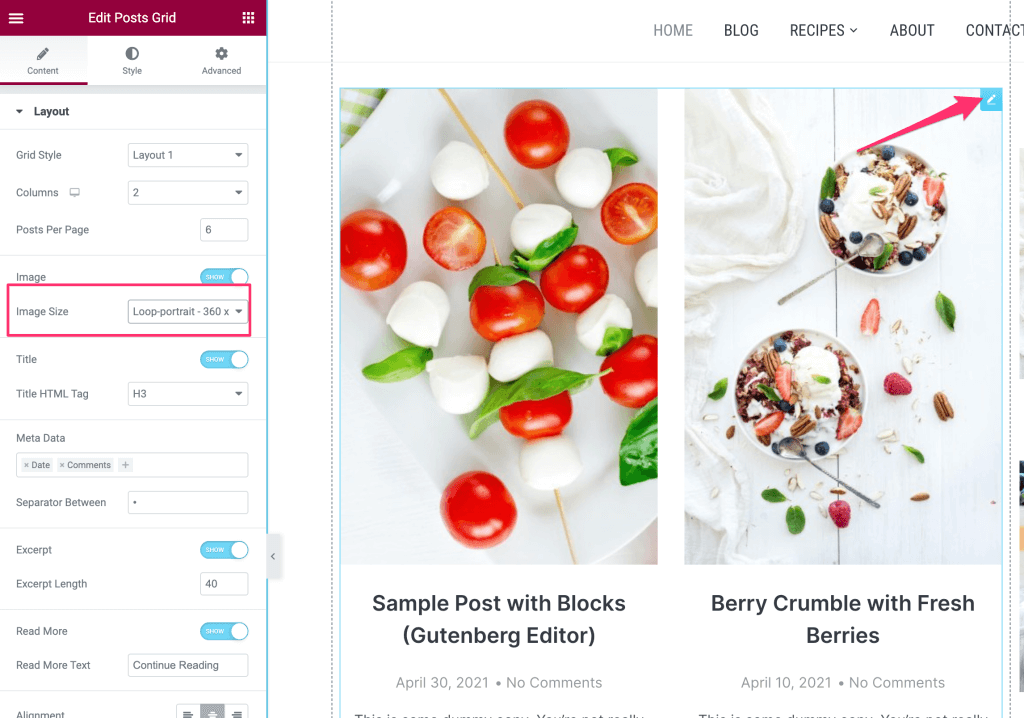Open the Grid Style dropdown
This screenshot has height=718, width=1024.
188,155
